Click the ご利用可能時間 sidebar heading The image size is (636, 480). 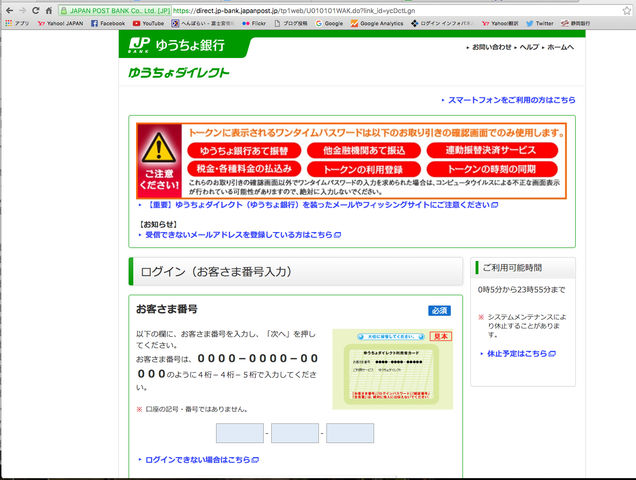(512, 268)
